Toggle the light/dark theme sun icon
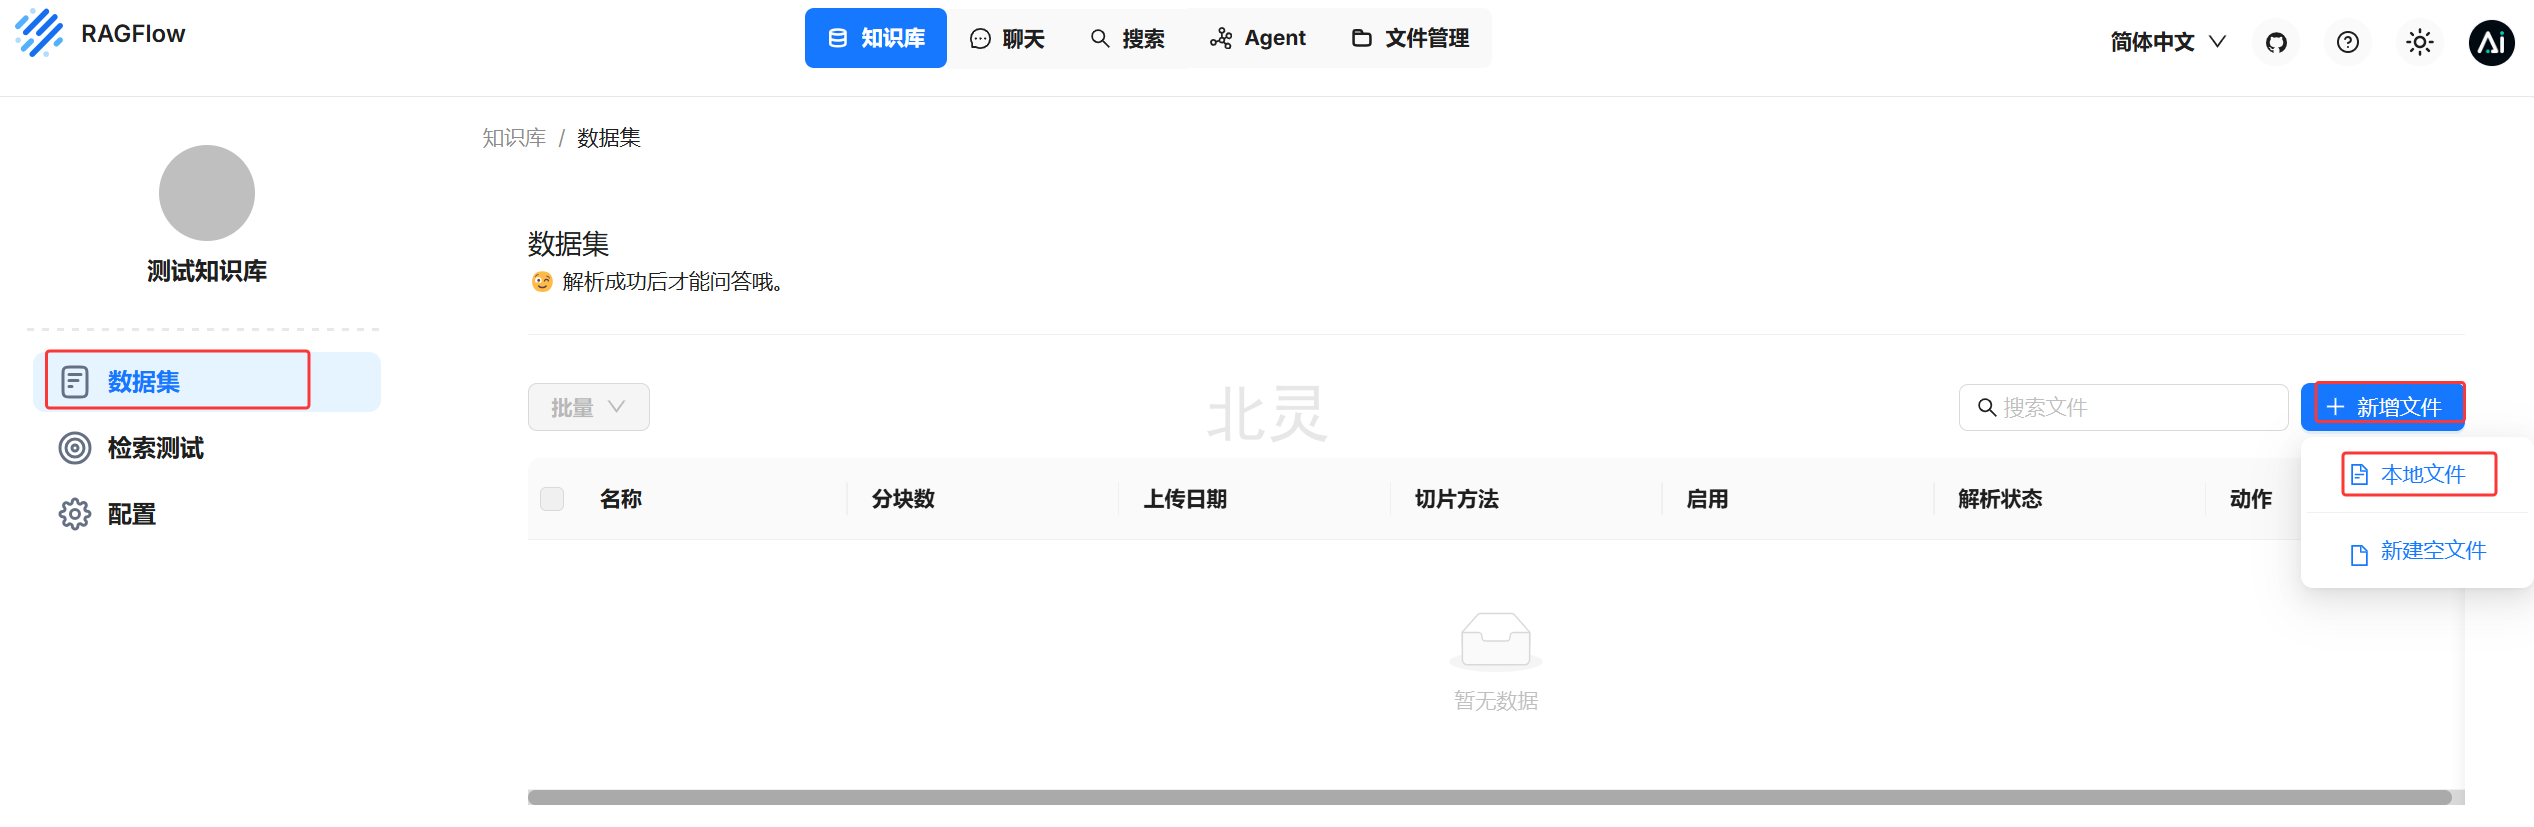 click(2420, 42)
